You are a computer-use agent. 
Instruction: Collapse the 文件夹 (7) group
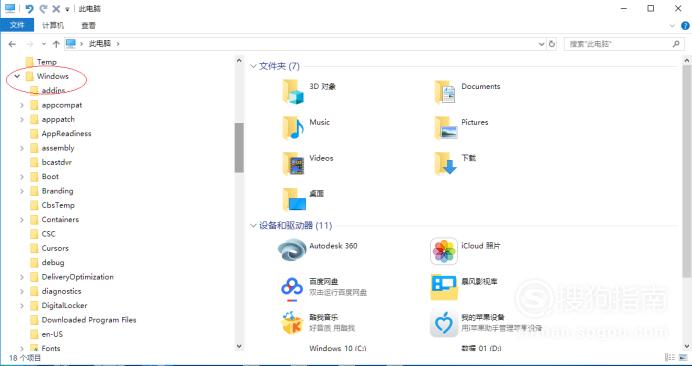253,66
